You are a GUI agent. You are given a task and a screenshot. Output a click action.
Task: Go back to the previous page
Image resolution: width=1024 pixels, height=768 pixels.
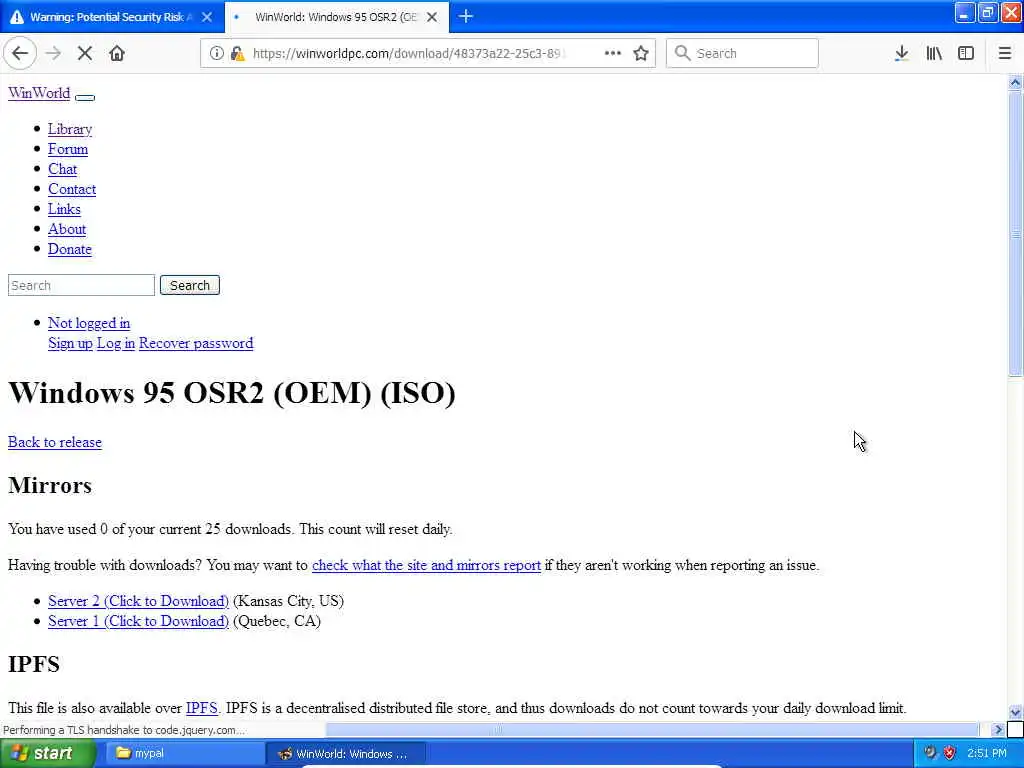pos(20,54)
